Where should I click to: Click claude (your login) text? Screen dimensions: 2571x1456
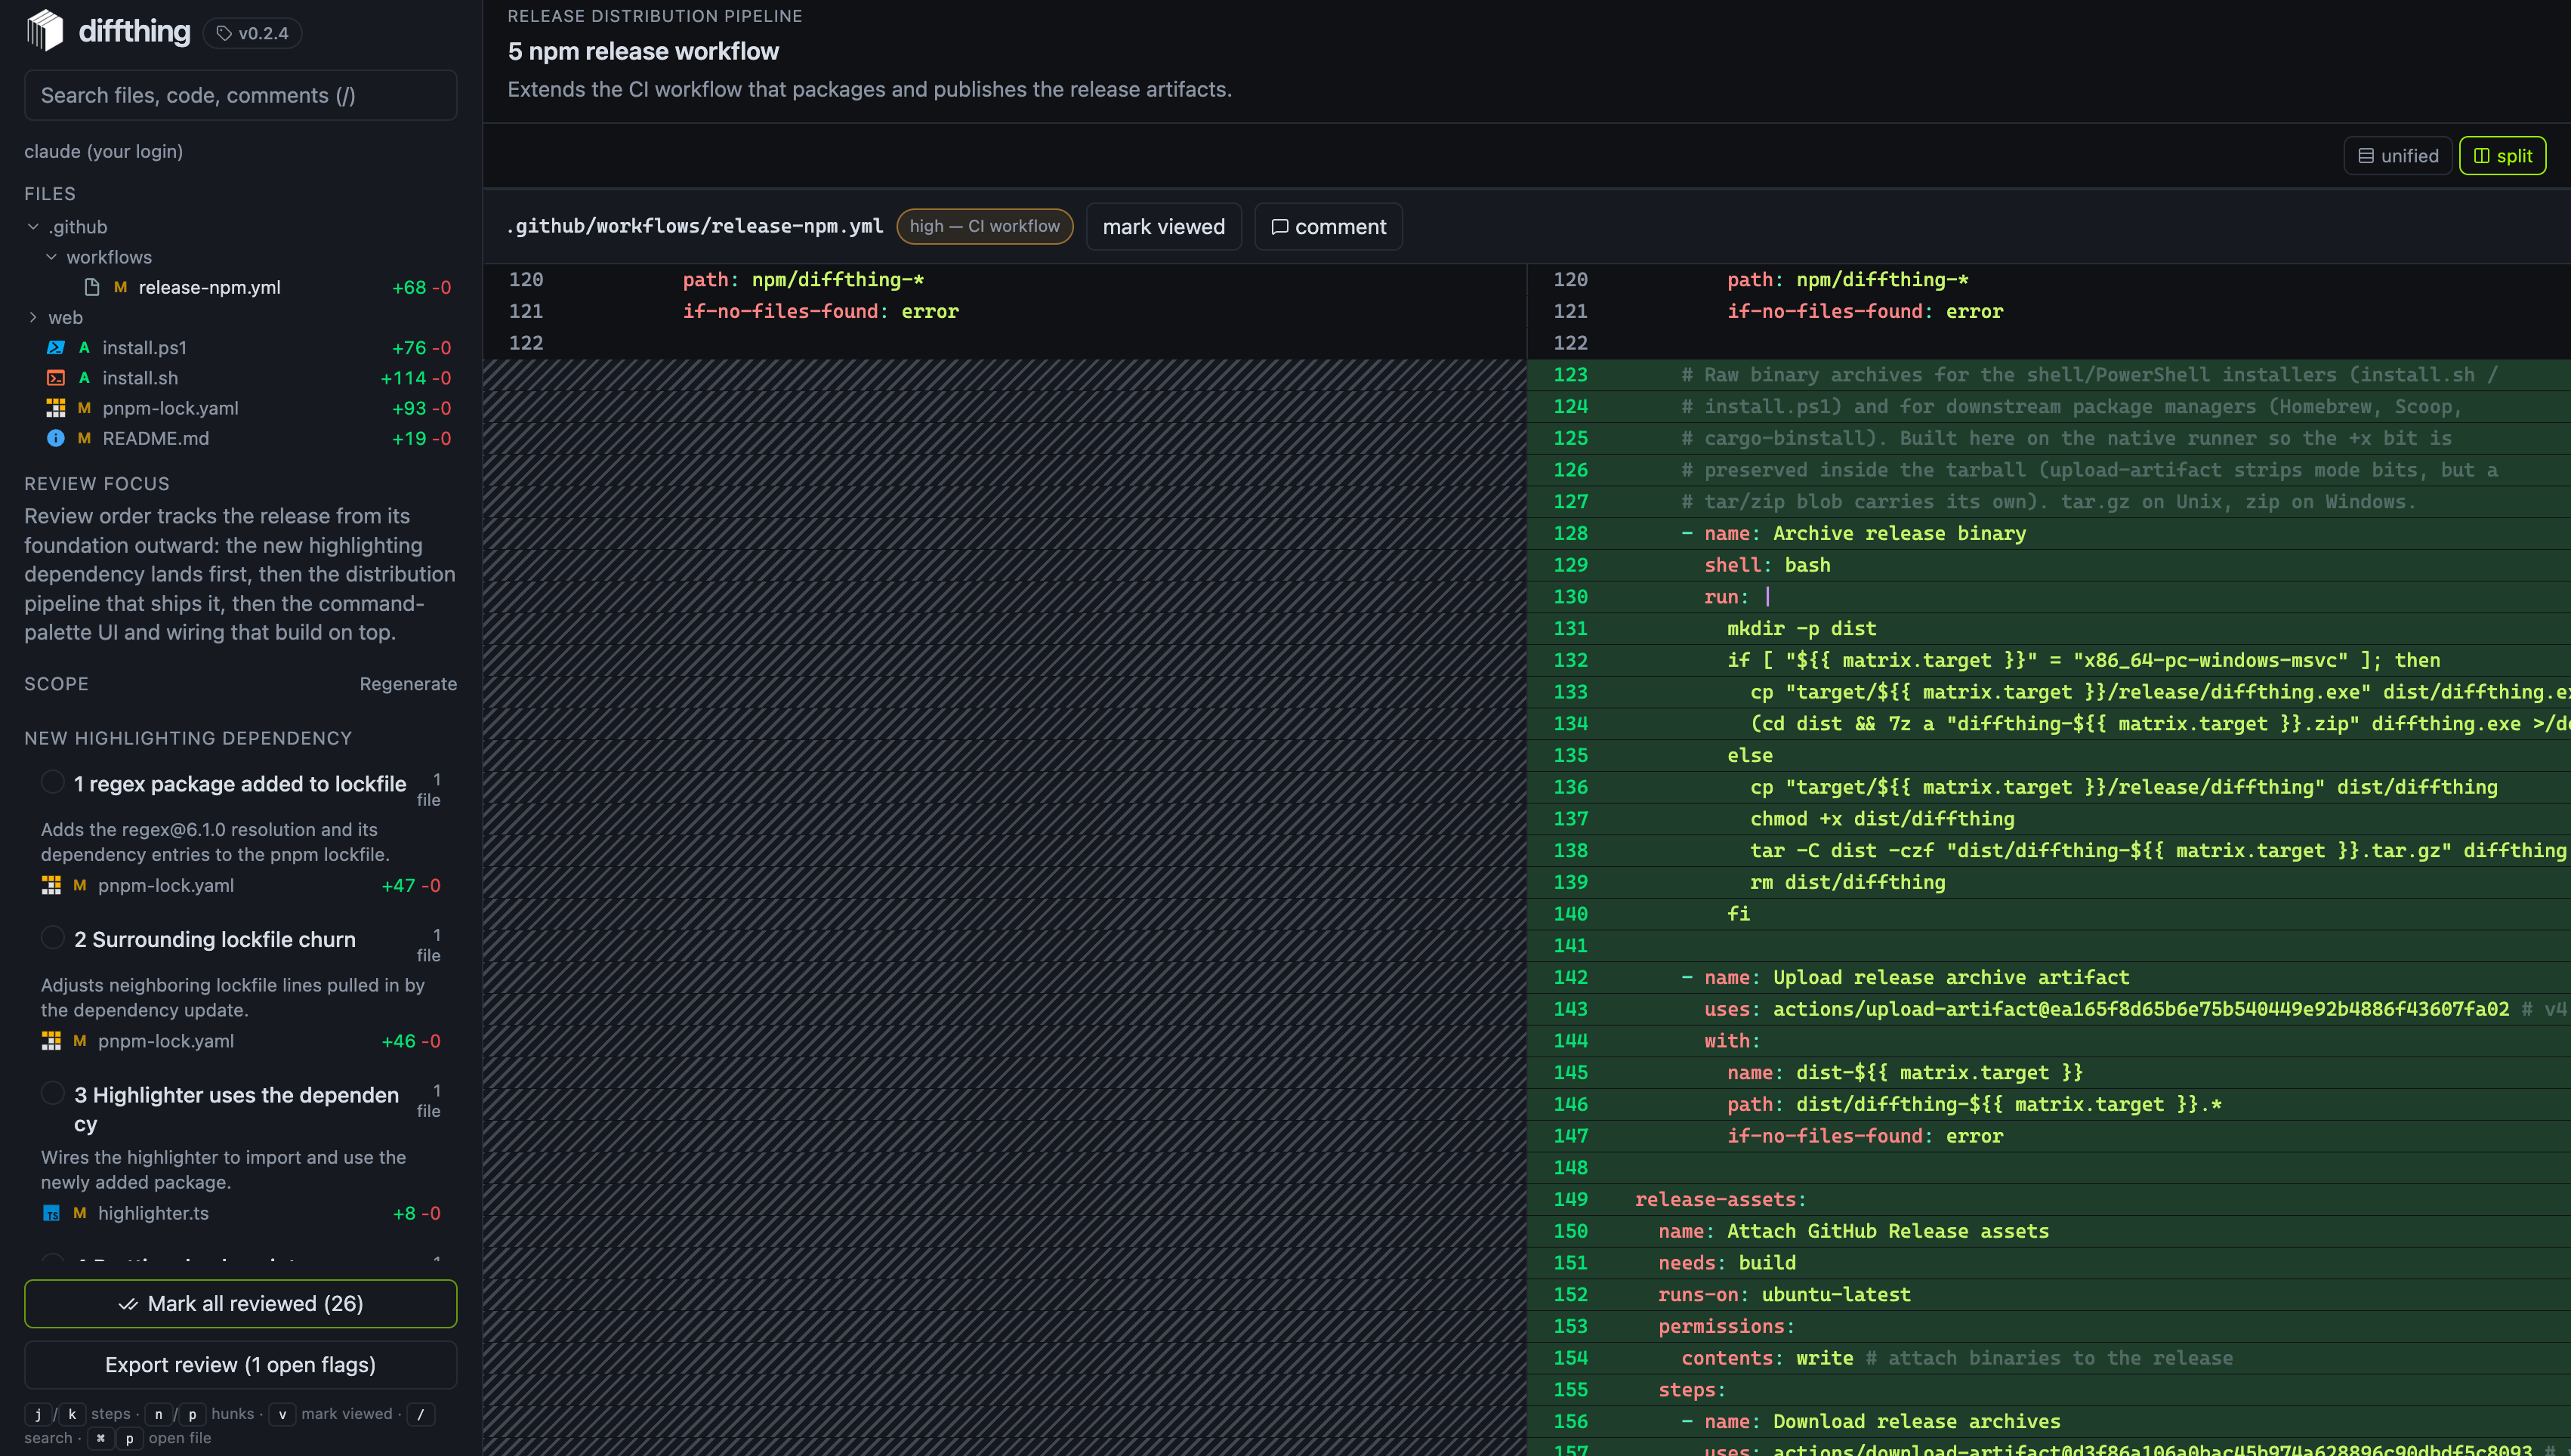(103, 151)
